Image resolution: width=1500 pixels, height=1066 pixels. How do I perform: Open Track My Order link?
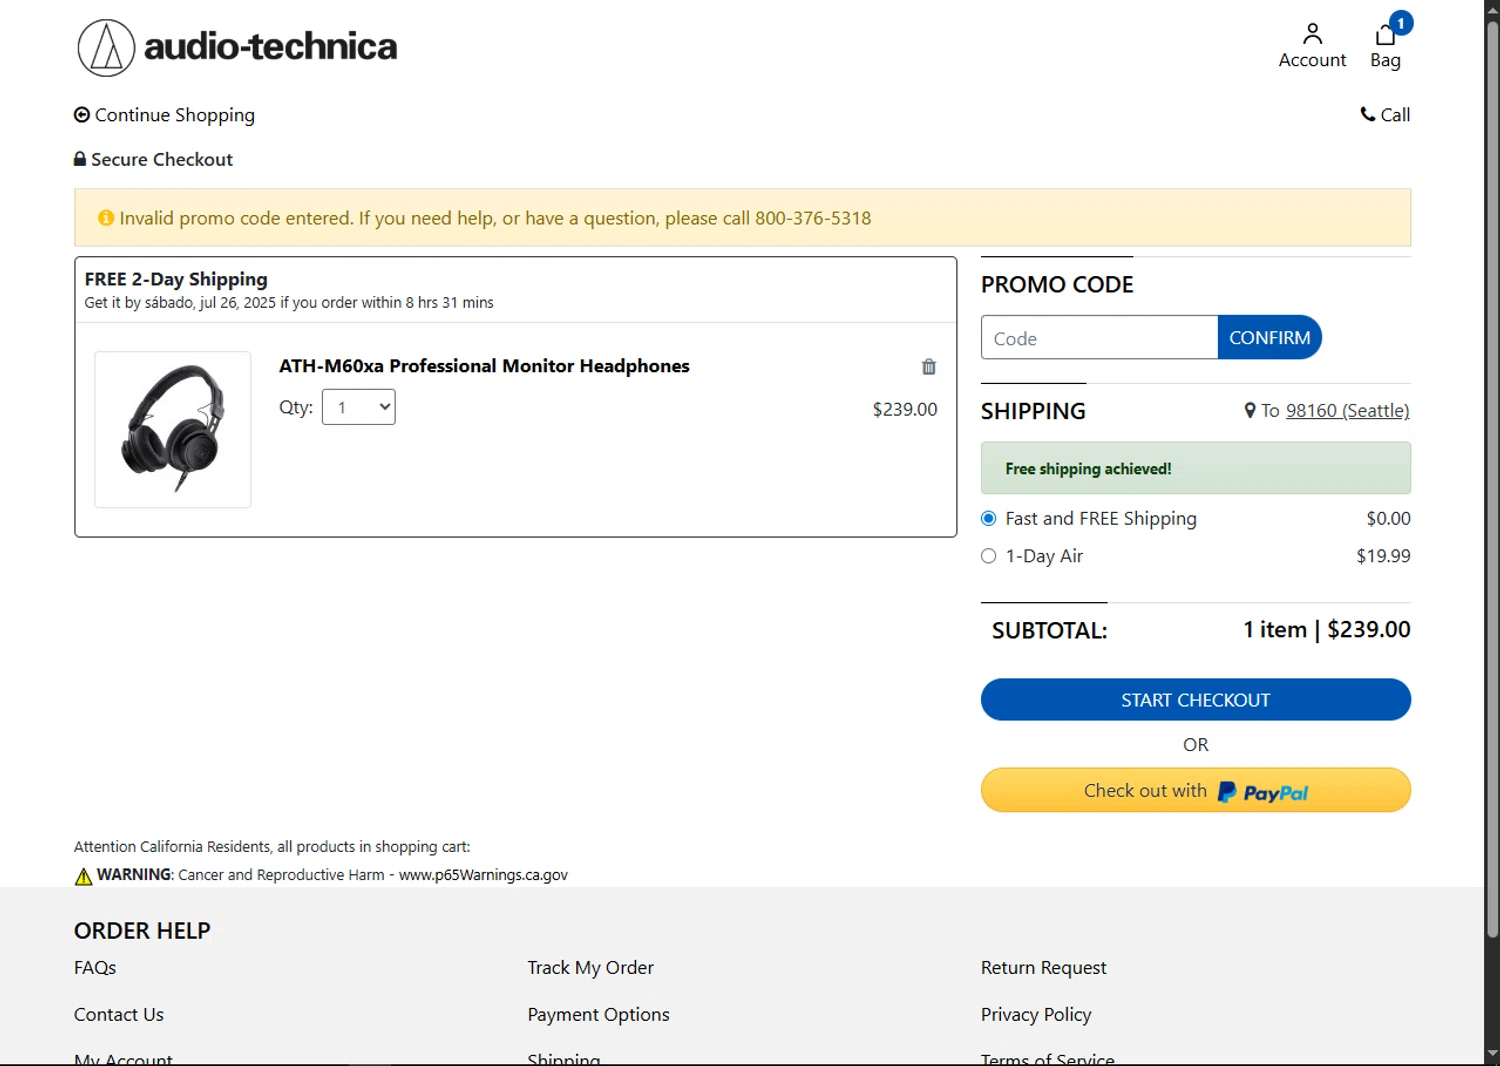590,968
